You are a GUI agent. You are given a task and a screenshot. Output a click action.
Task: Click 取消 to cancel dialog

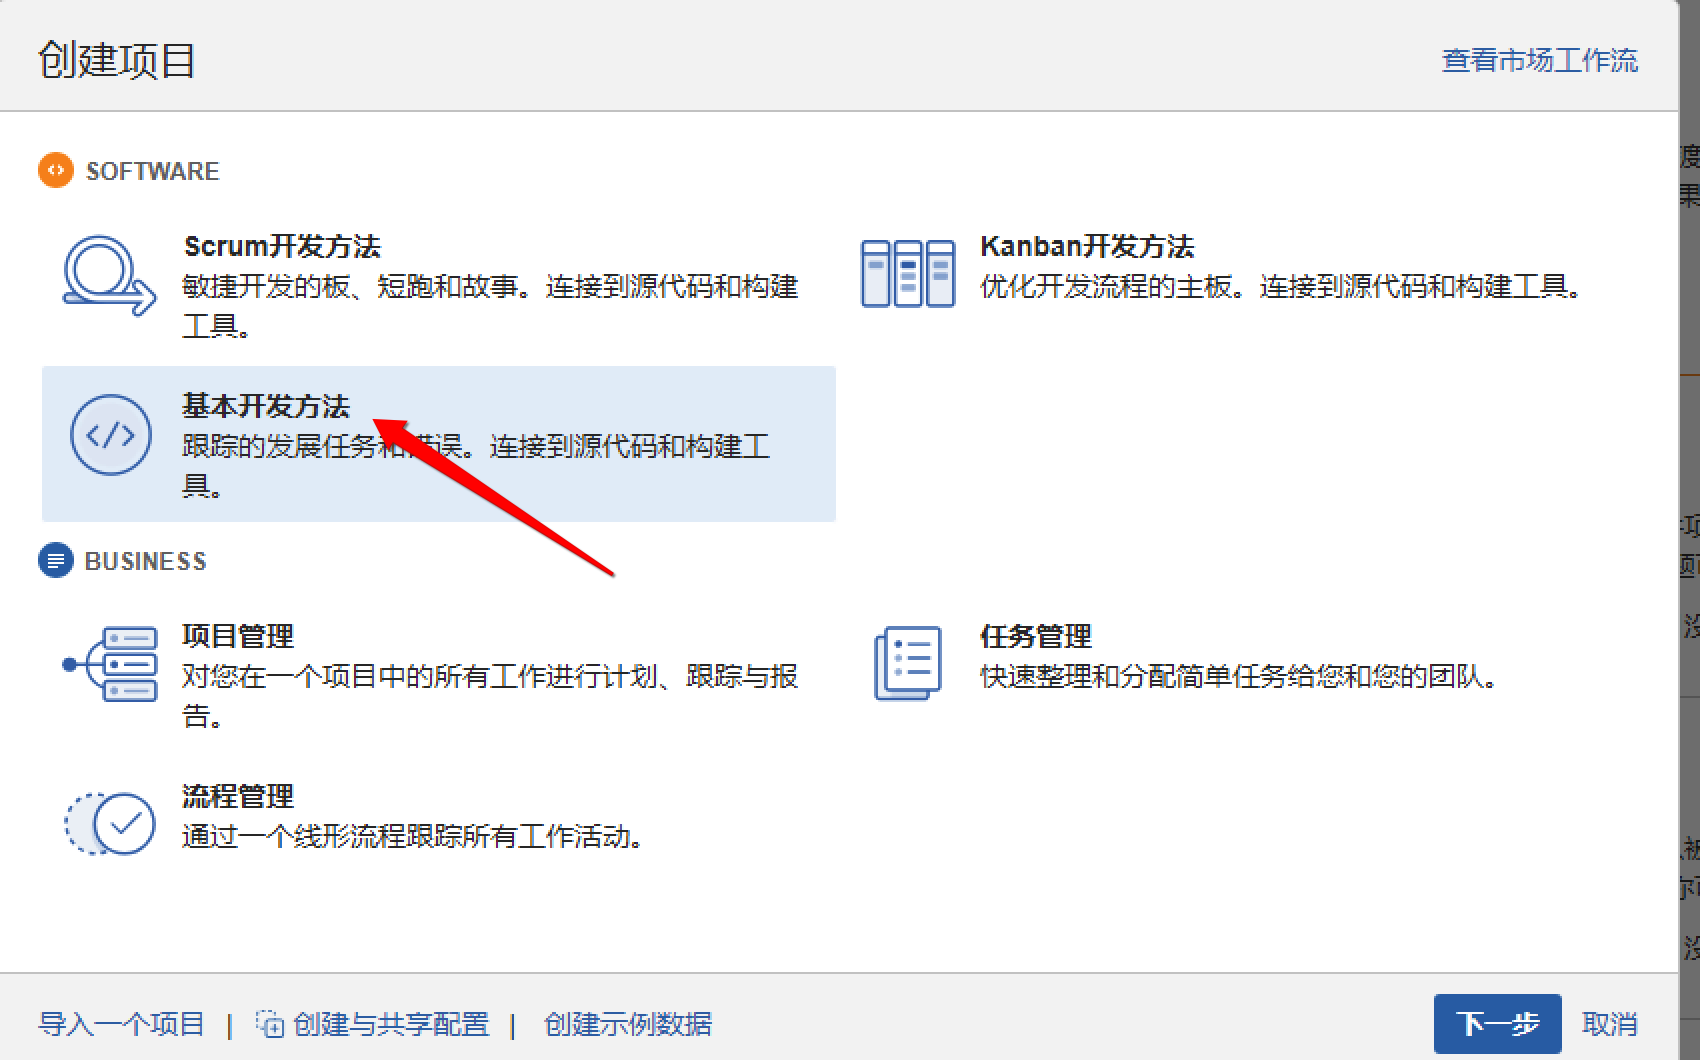click(x=1610, y=1024)
